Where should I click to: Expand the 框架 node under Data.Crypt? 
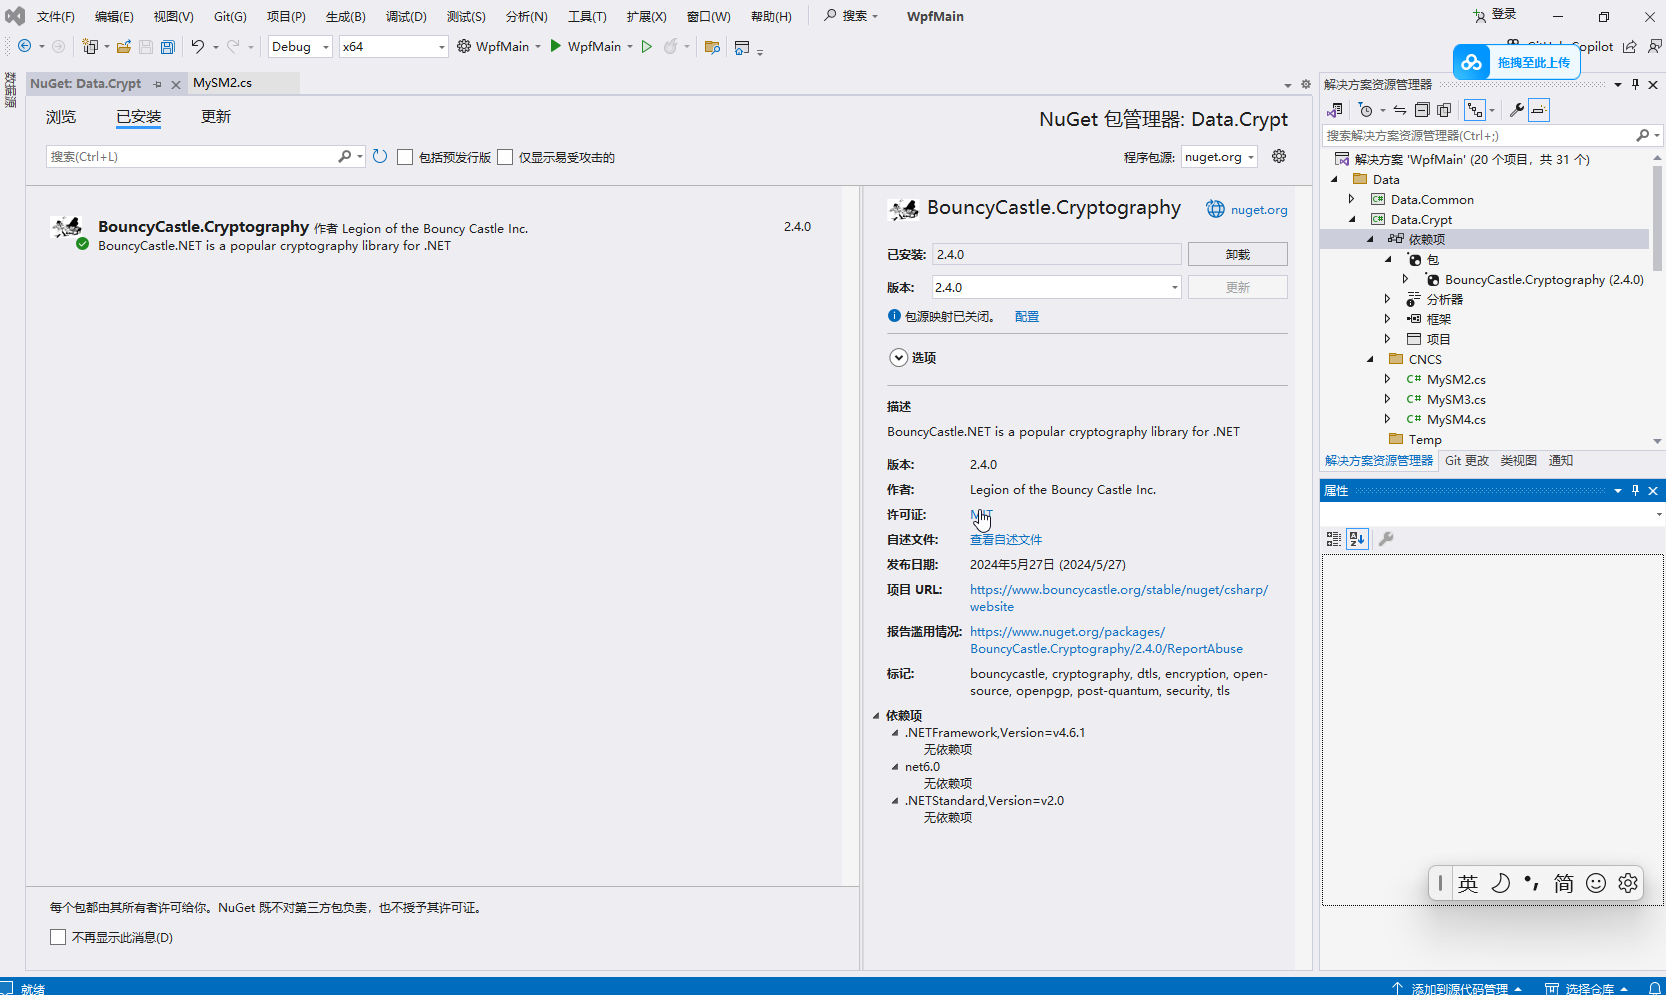(x=1388, y=318)
